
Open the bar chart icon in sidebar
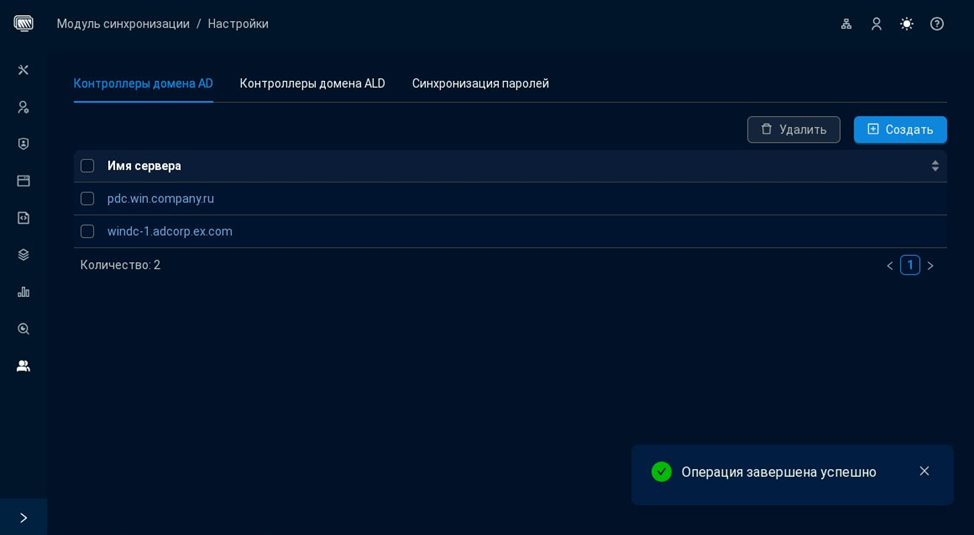[x=23, y=292]
